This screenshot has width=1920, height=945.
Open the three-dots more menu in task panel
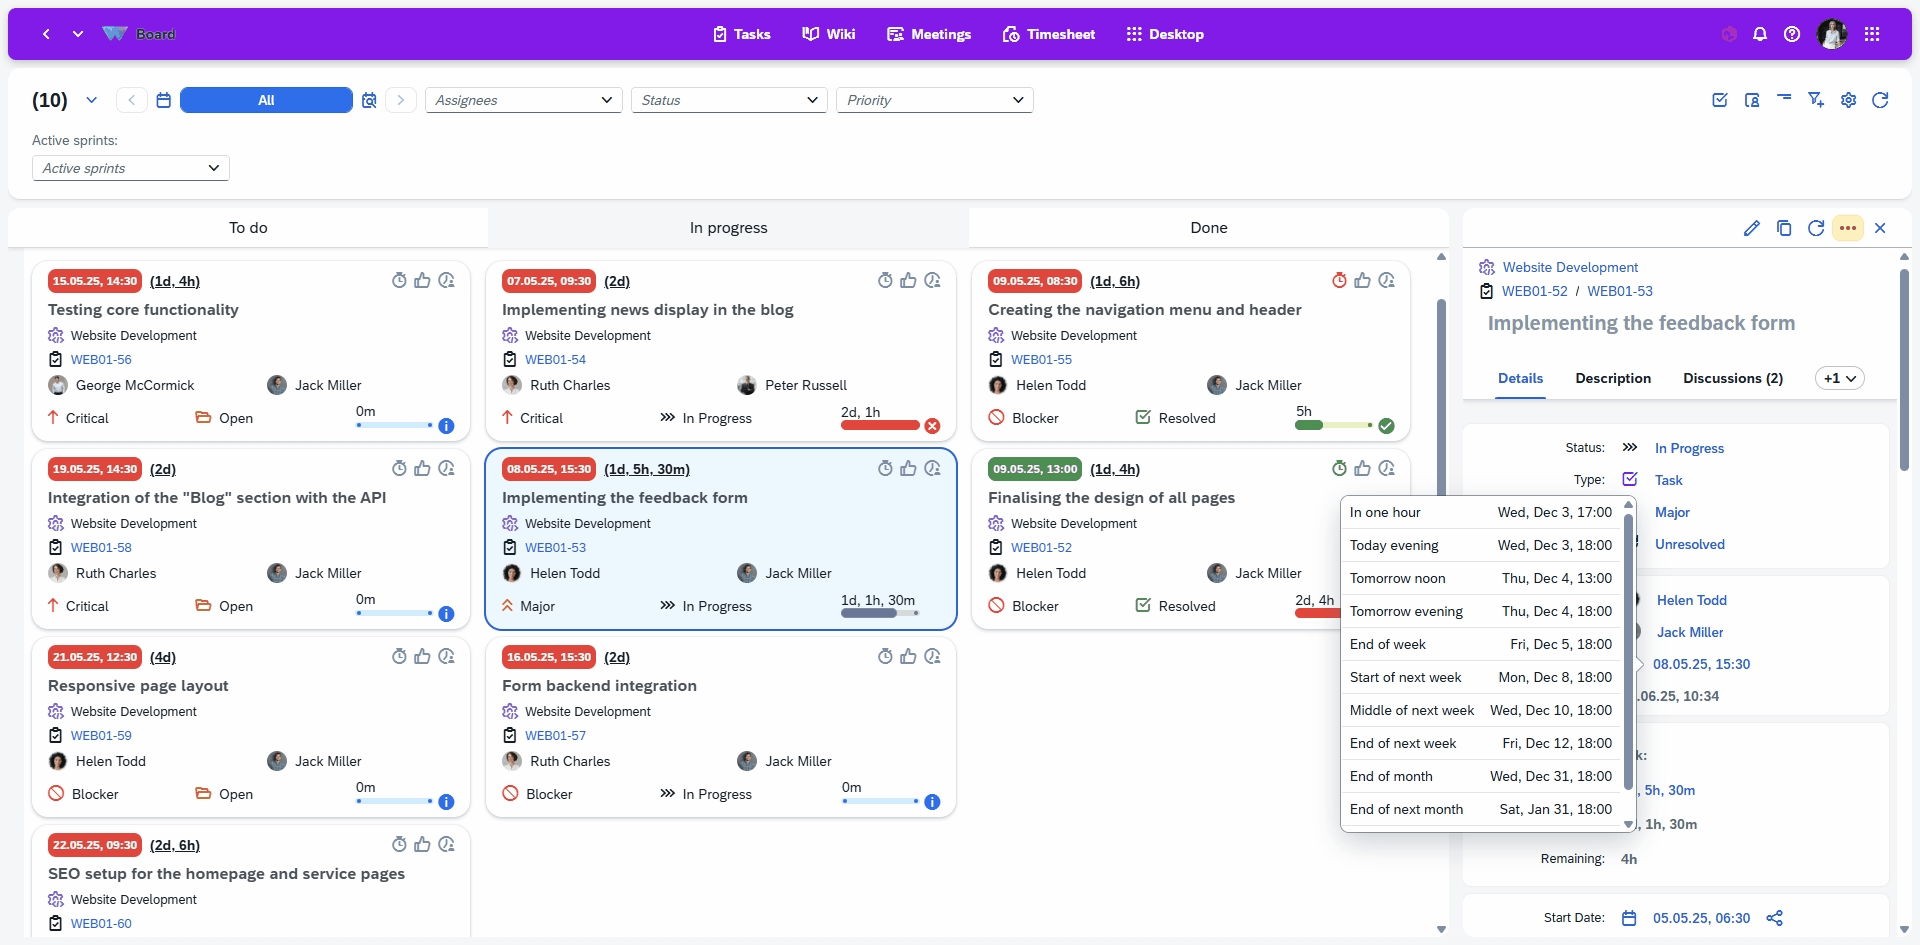[1848, 228]
